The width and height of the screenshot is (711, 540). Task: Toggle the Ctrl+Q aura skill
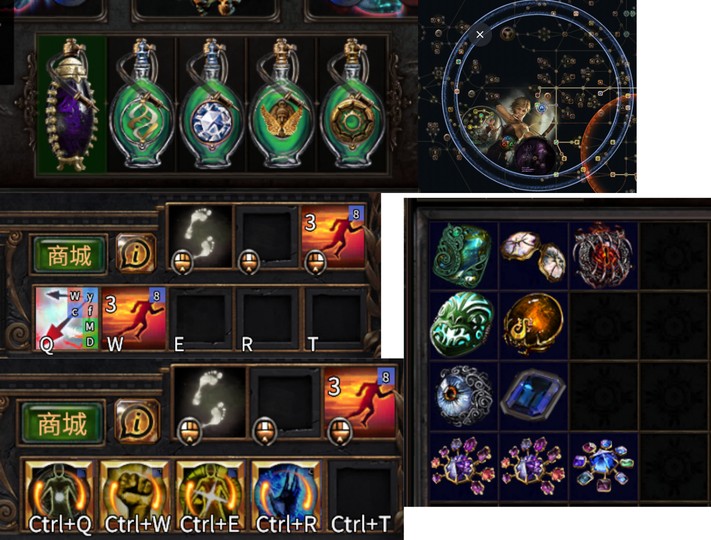point(59,496)
